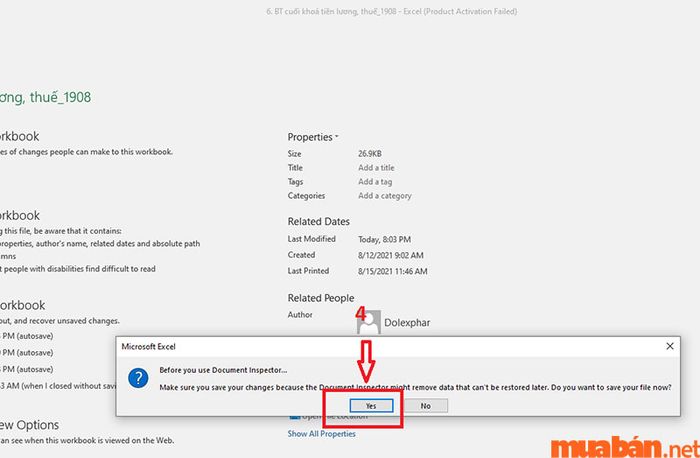Select the Categories label
The height and width of the screenshot is (458, 700).
(306, 196)
